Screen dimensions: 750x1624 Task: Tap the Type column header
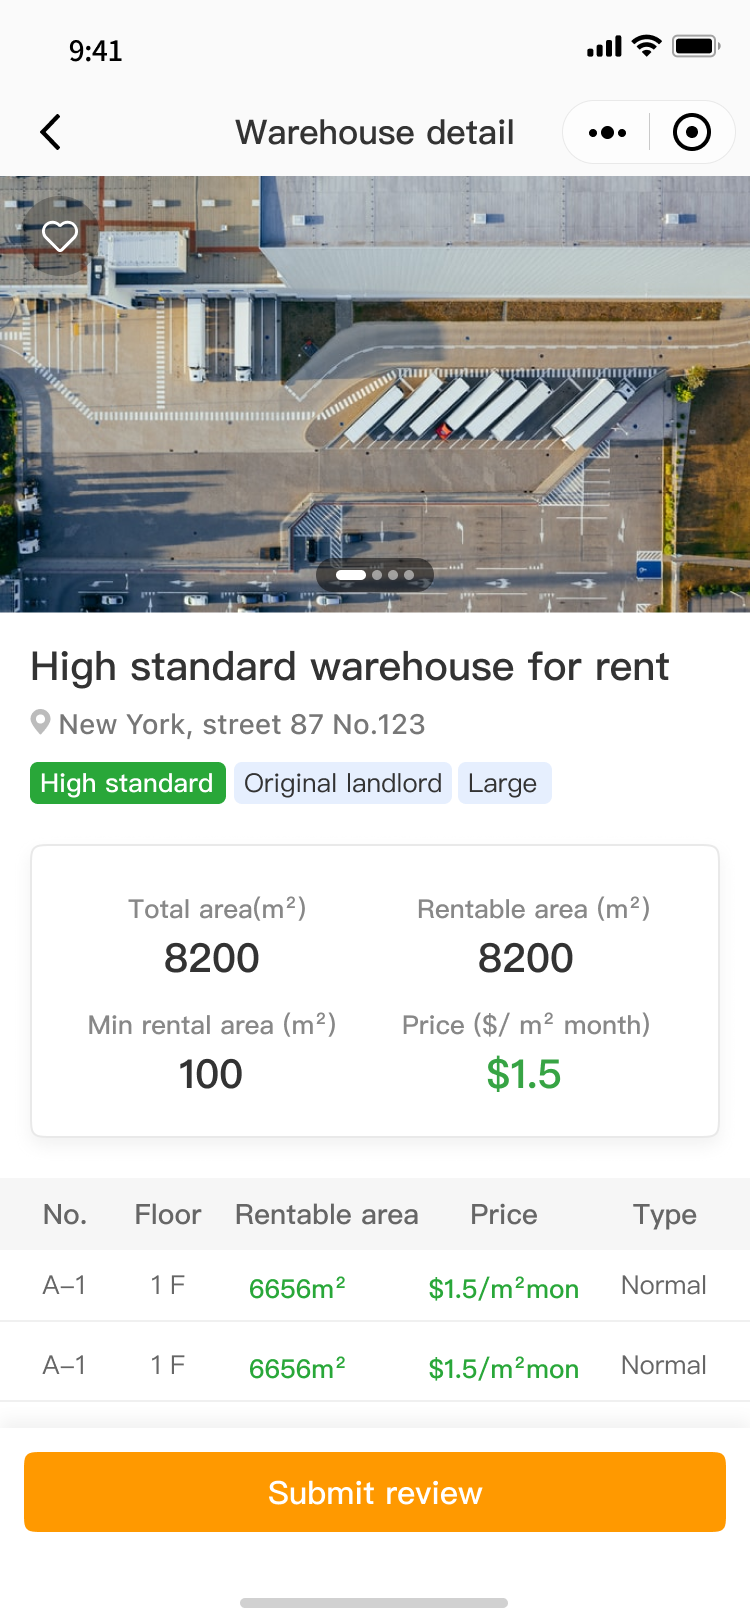(664, 1214)
